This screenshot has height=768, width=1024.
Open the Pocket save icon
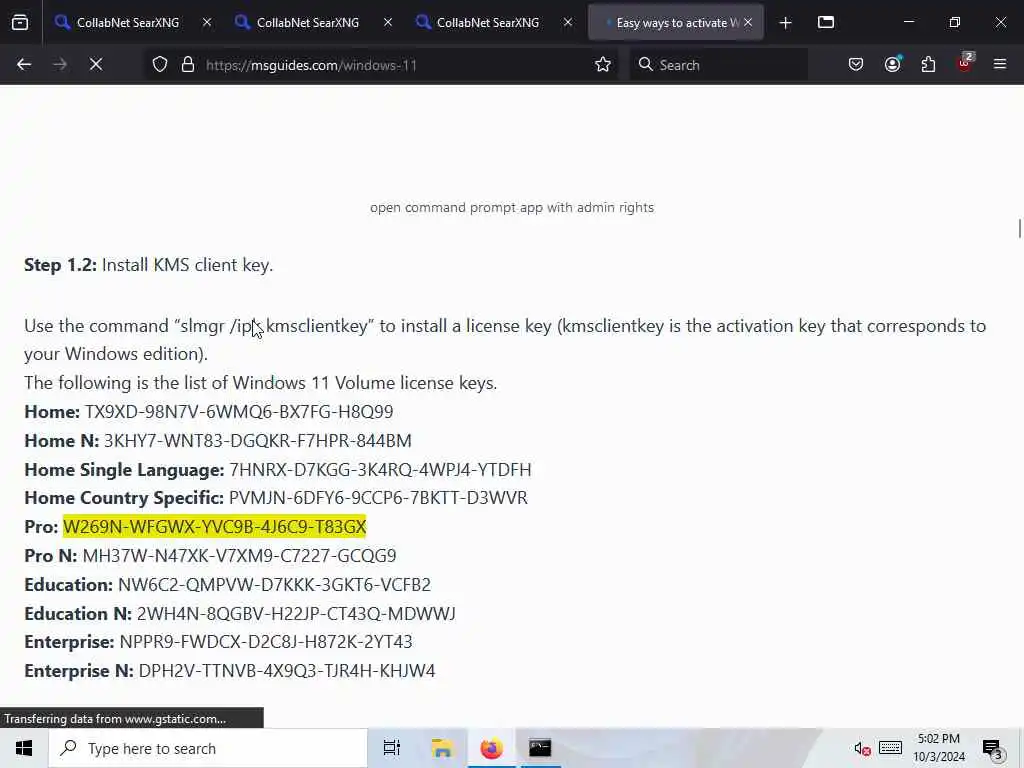pyautogui.click(x=856, y=65)
